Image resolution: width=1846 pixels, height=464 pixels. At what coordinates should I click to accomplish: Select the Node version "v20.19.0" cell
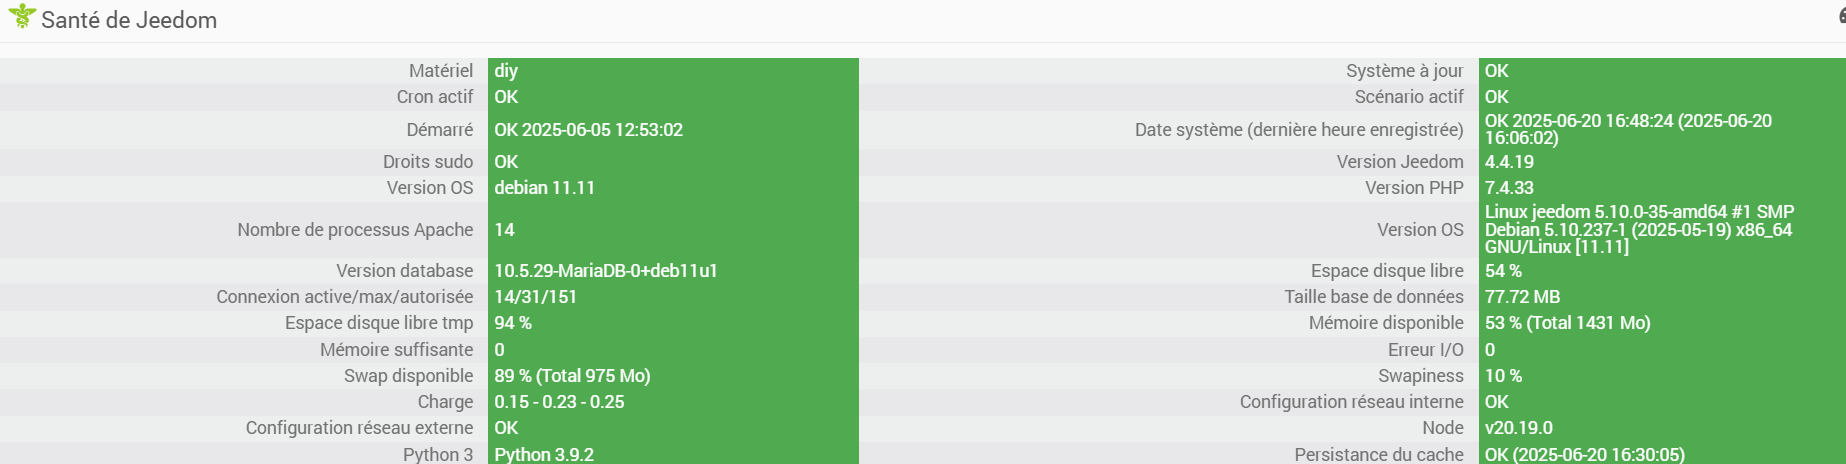(1518, 428)
